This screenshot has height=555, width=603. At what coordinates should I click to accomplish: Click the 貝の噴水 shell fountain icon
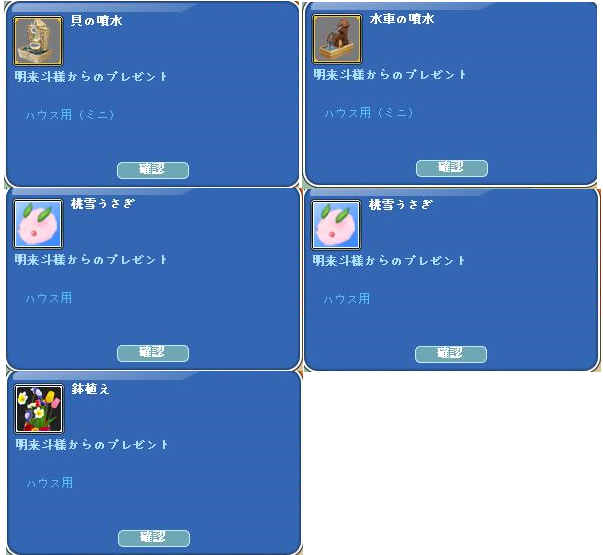coord(38,41)
